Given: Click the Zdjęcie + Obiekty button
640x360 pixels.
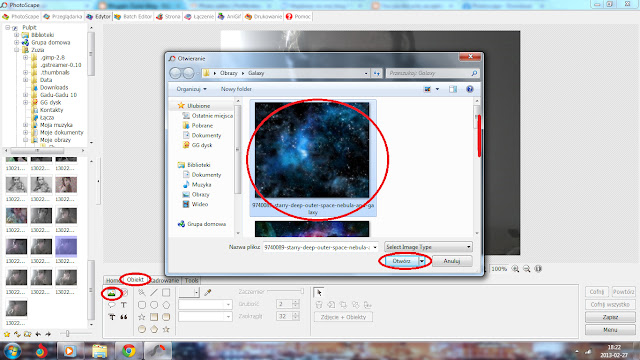Looking at the screenshot, I should (x=343, y=317).
